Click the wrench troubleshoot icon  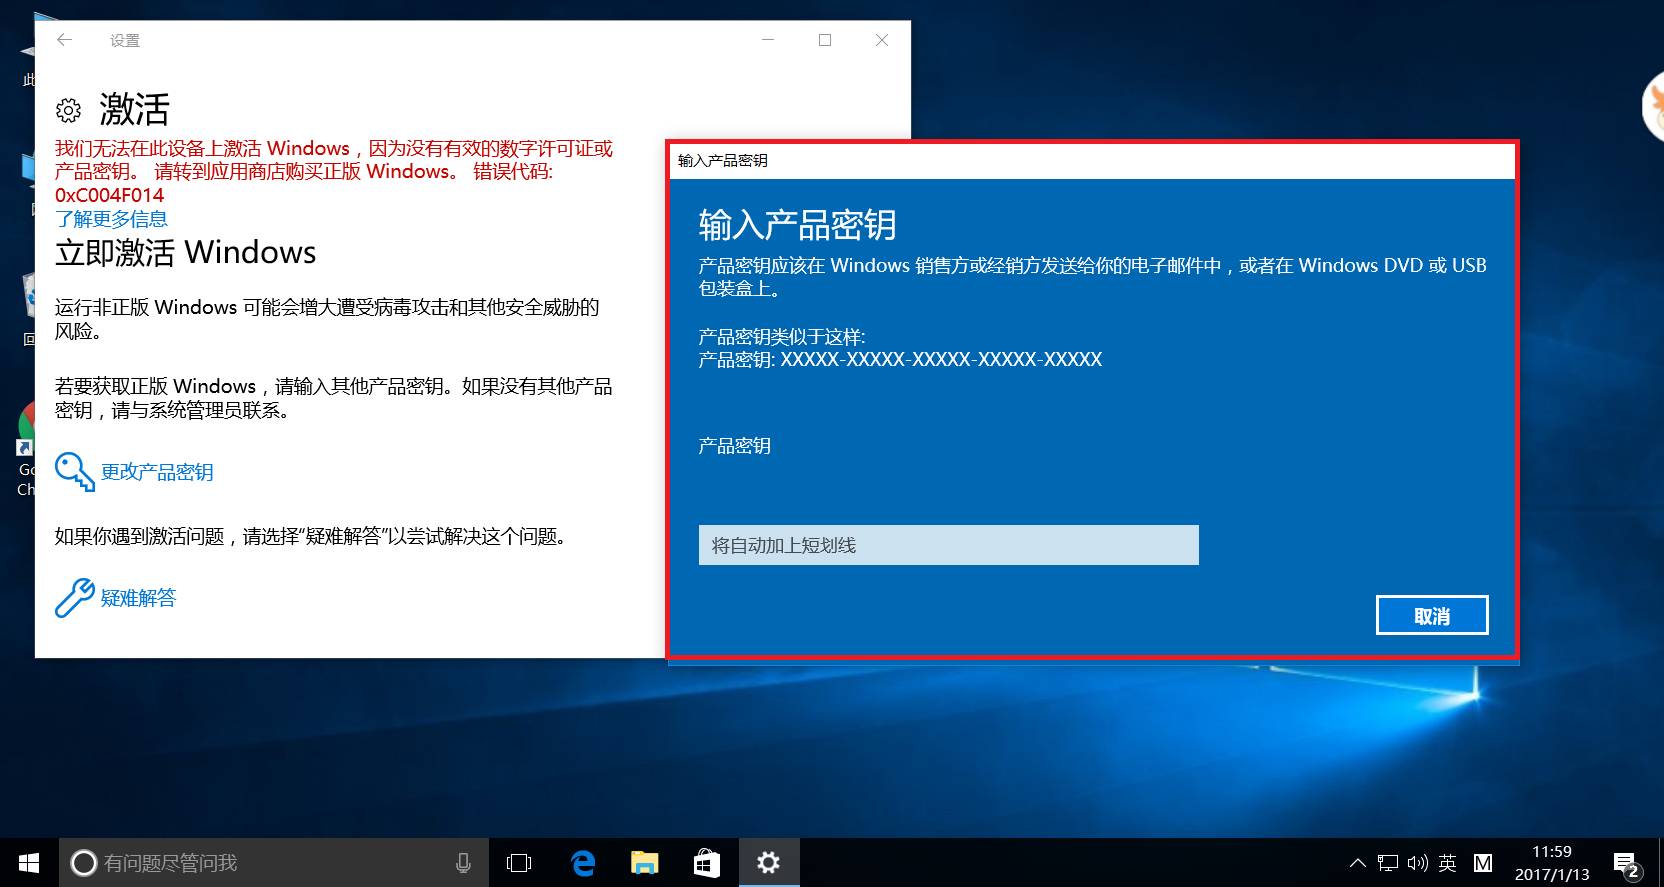click(x=74, y=598)
